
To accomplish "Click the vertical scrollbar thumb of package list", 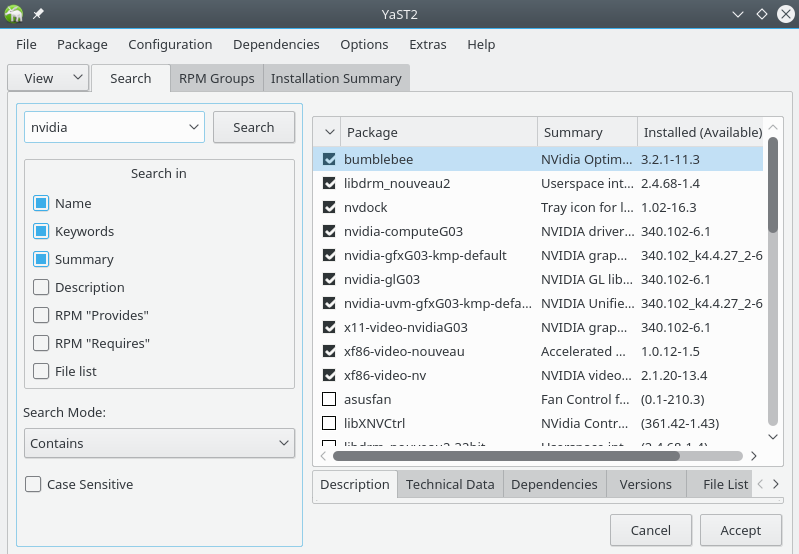I will [x=773, y=184].
